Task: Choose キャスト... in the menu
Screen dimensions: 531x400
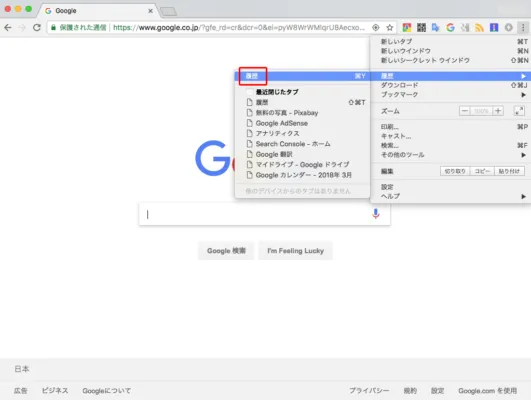Action: [451, 136]
